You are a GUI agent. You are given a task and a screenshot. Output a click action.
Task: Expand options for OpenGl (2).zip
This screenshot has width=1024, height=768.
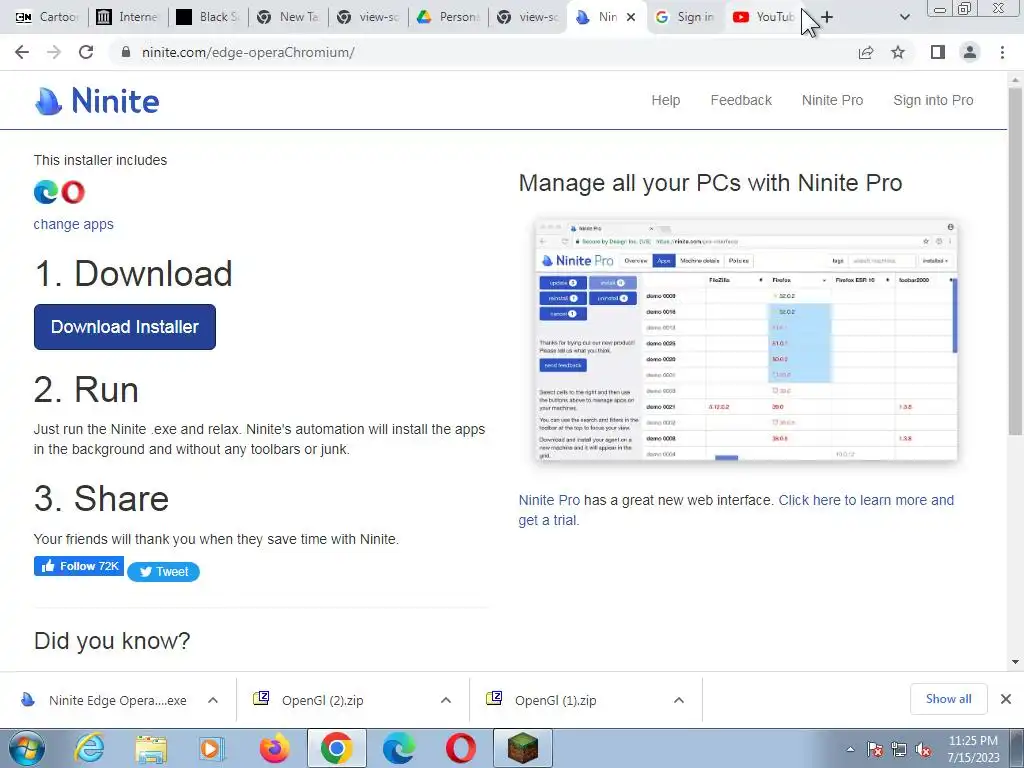click(446, 700)
